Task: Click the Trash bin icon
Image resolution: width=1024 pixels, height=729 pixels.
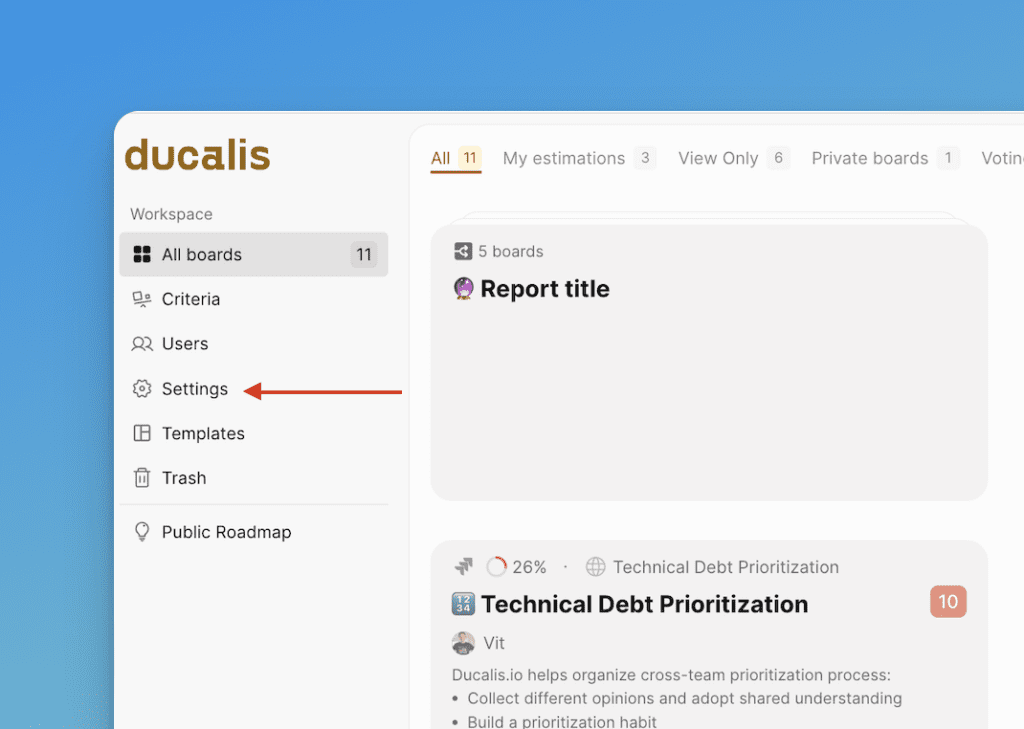Action: point(142,478)
